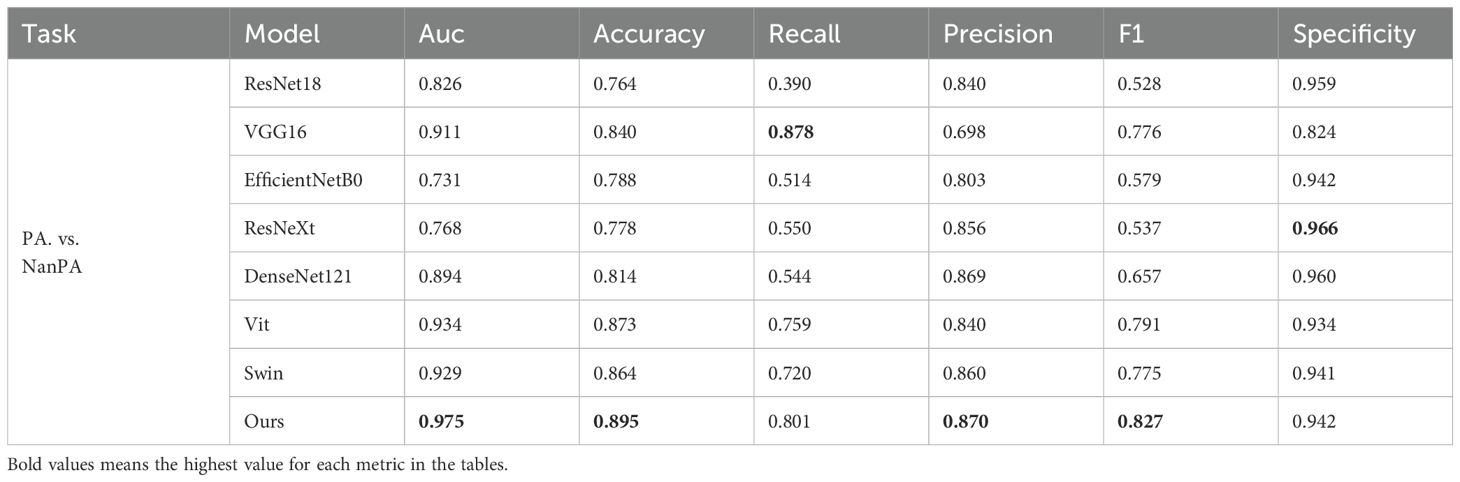Screen dimensions: 1460x482
Task: Select the EfficientNetB0 row label
Action: tap(297, 180)
